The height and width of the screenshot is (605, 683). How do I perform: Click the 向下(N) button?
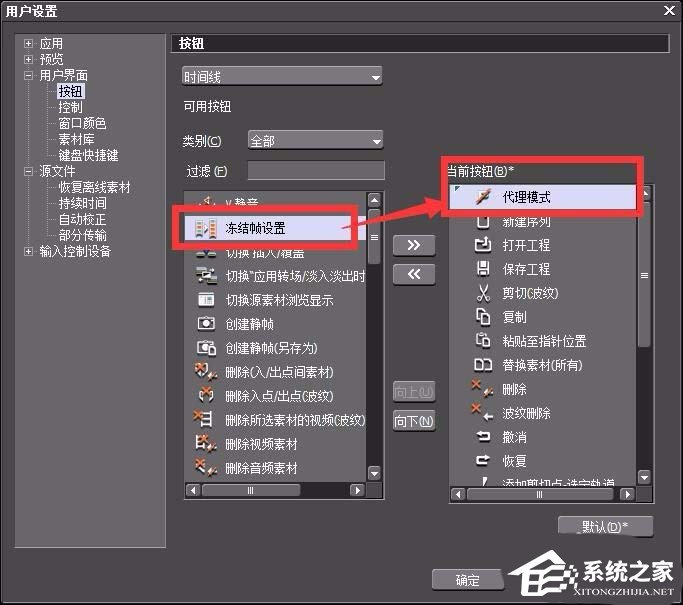click(414, 421)
